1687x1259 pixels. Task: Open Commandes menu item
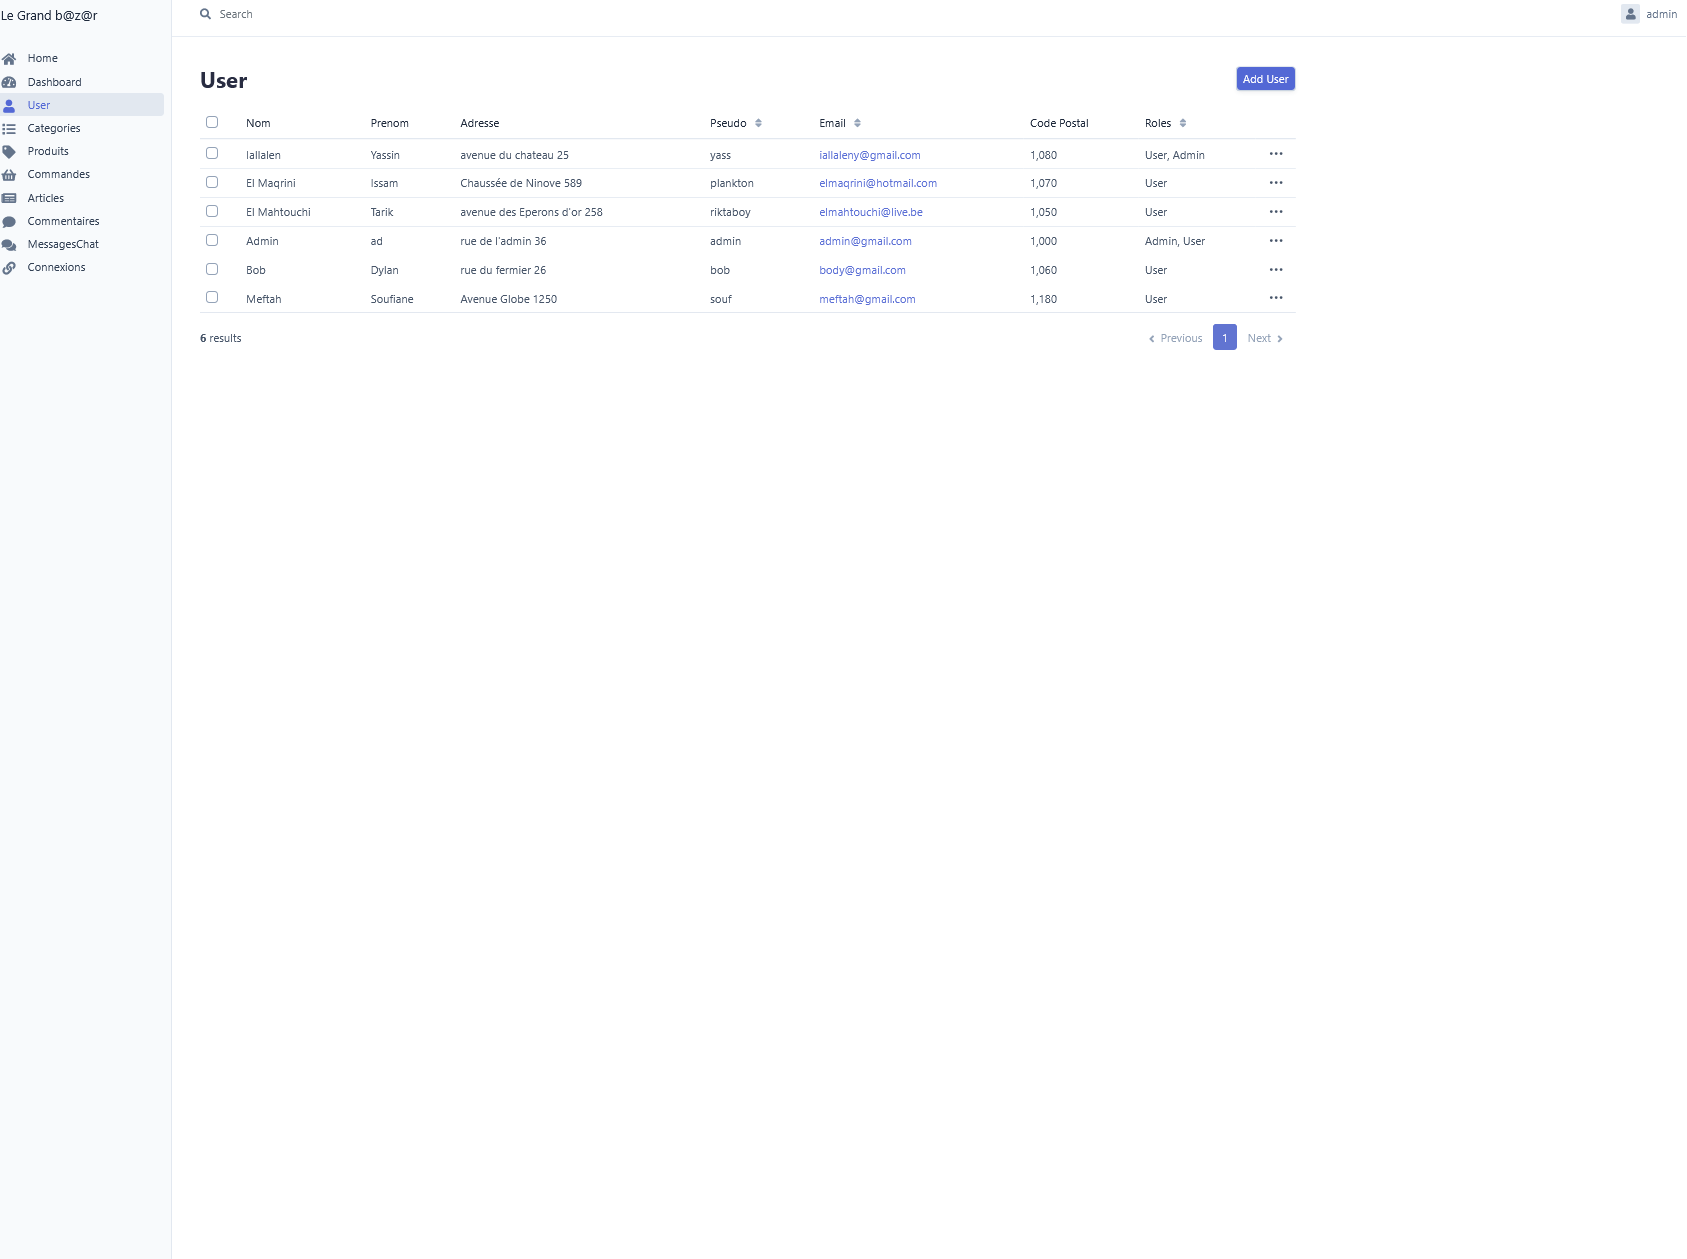tap(58, 175)
